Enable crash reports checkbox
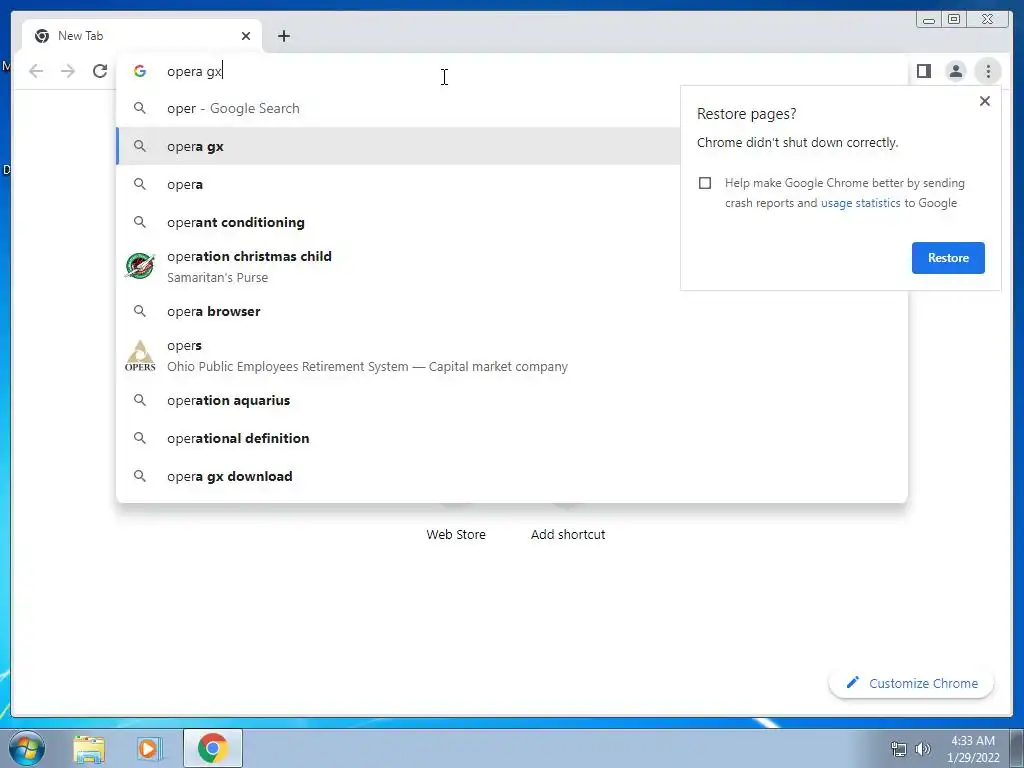This screenshot has height=768, width=1024. pyautogui.click(x=705, y=183)
